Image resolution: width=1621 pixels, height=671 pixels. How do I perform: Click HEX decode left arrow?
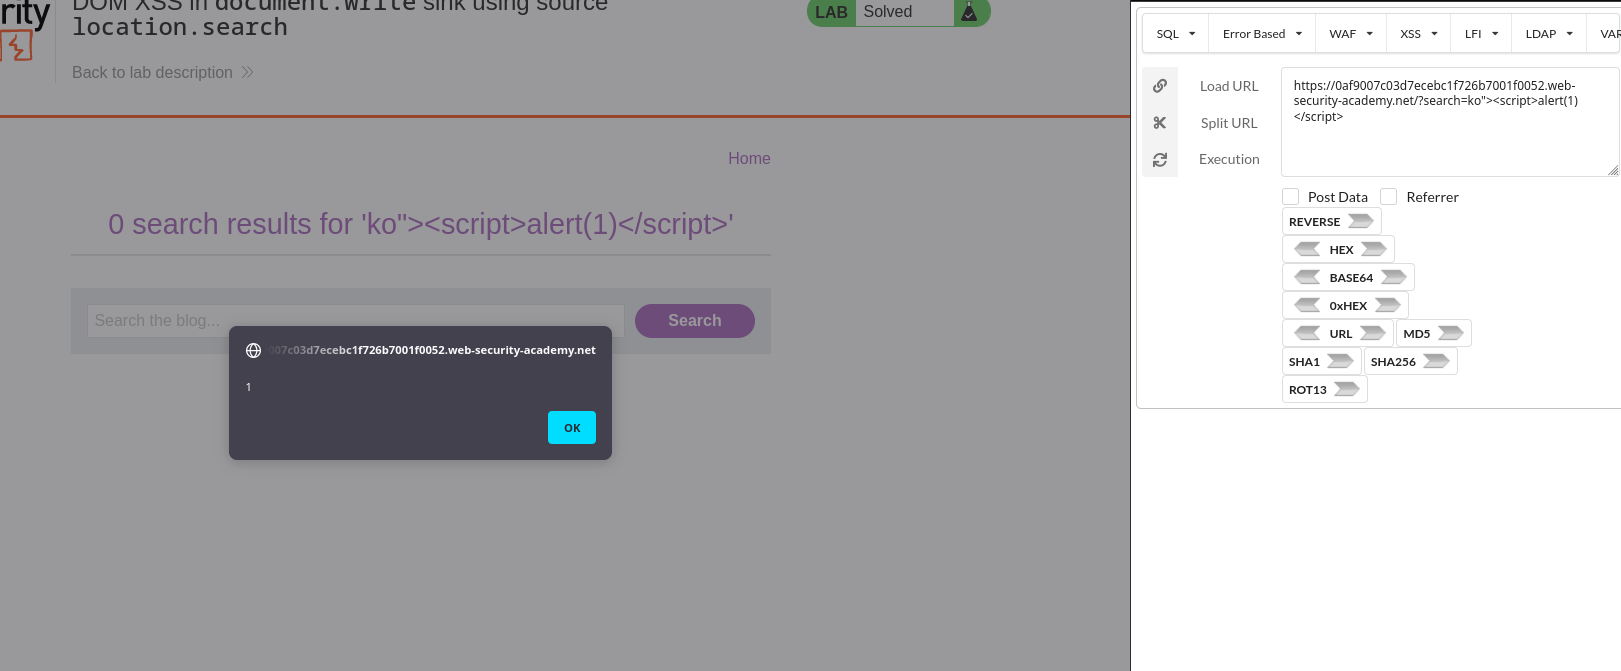point(1307,249)
